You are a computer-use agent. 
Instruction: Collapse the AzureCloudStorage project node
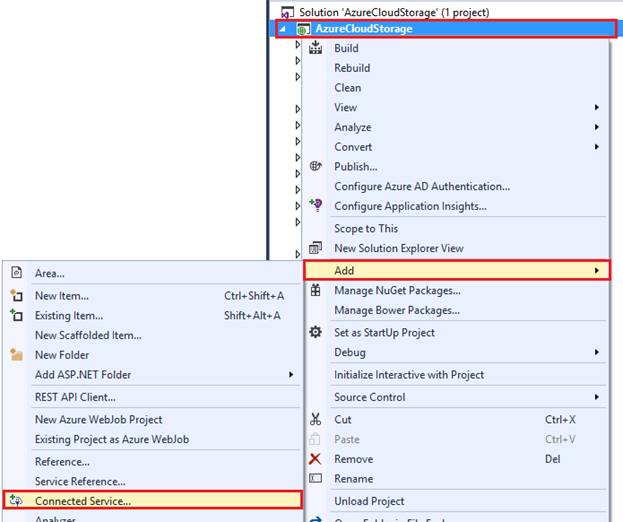(282, 29)
